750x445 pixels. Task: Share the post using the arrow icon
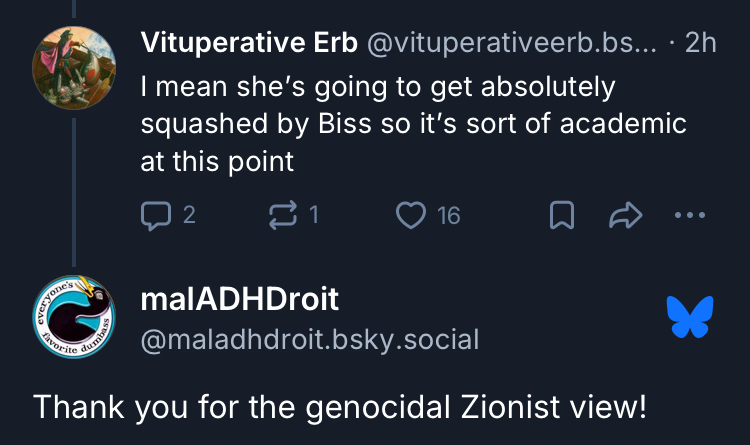click(625, 215)
